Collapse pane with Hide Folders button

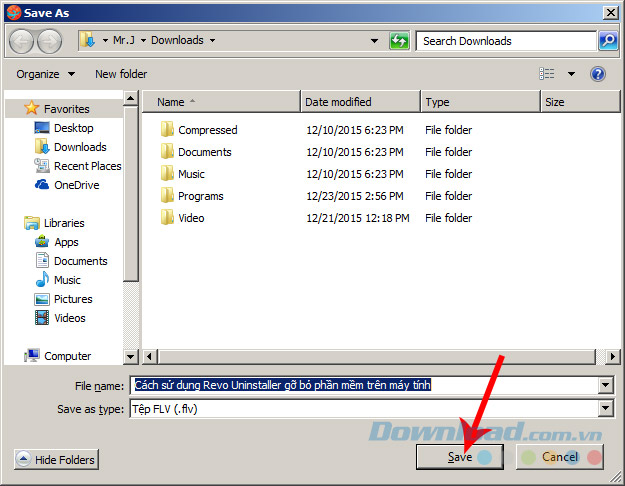pyautogui.click(x=57, y=460)
